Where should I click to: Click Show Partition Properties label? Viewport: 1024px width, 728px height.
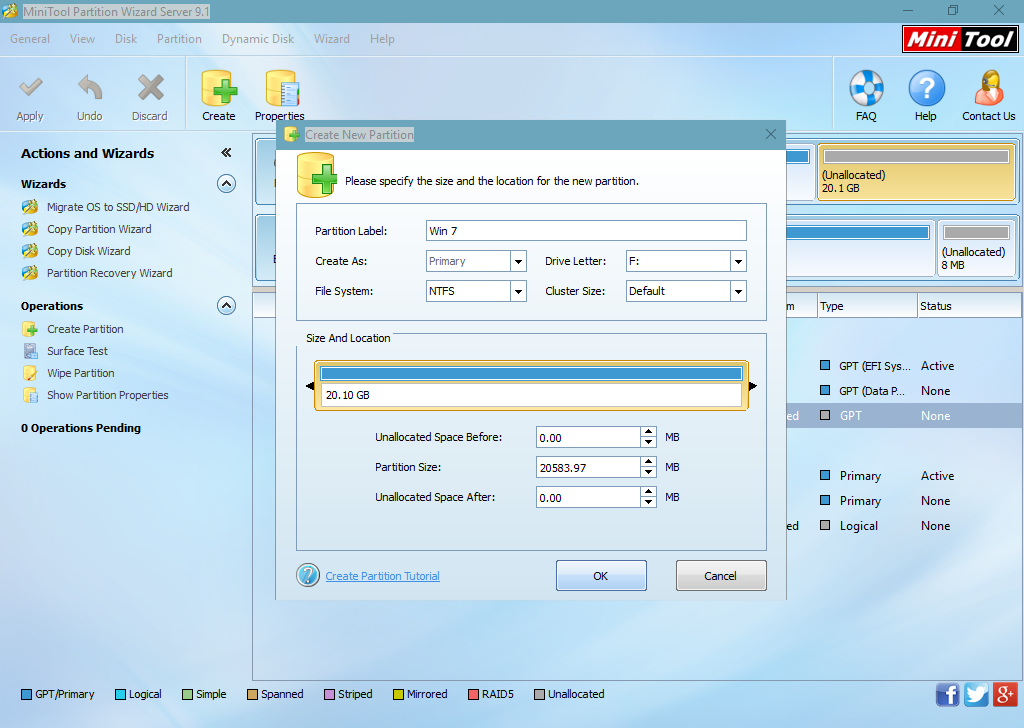click(108, 395)
